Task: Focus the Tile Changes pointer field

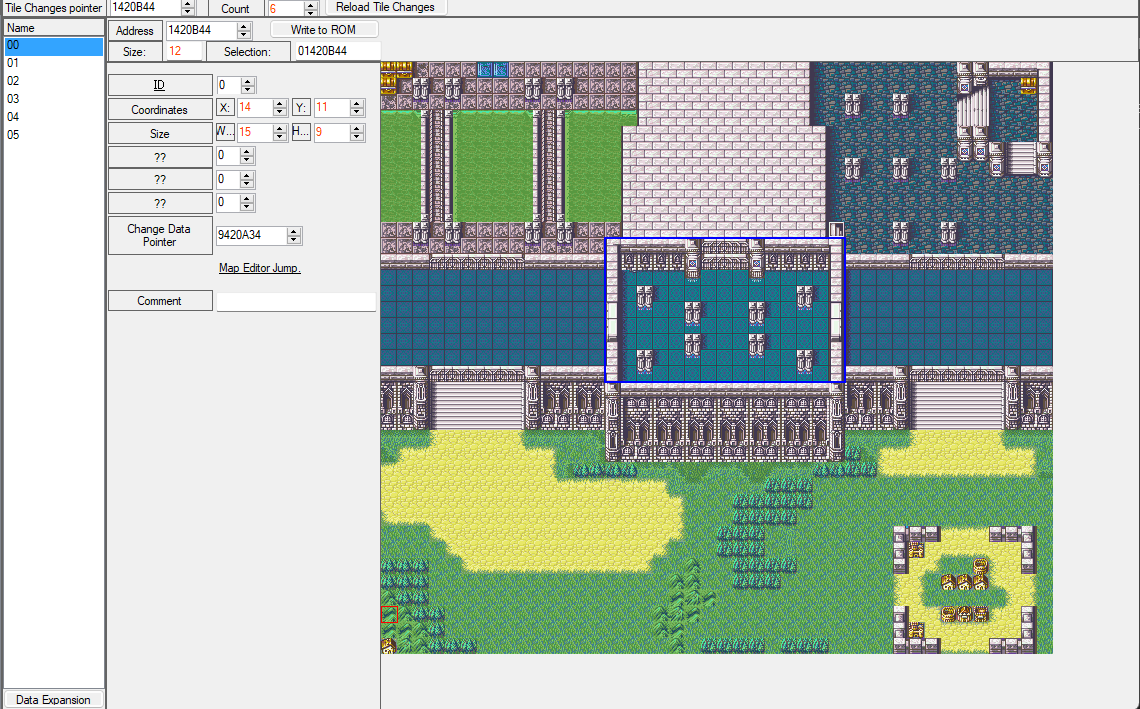Action: (x=145, y=7)
